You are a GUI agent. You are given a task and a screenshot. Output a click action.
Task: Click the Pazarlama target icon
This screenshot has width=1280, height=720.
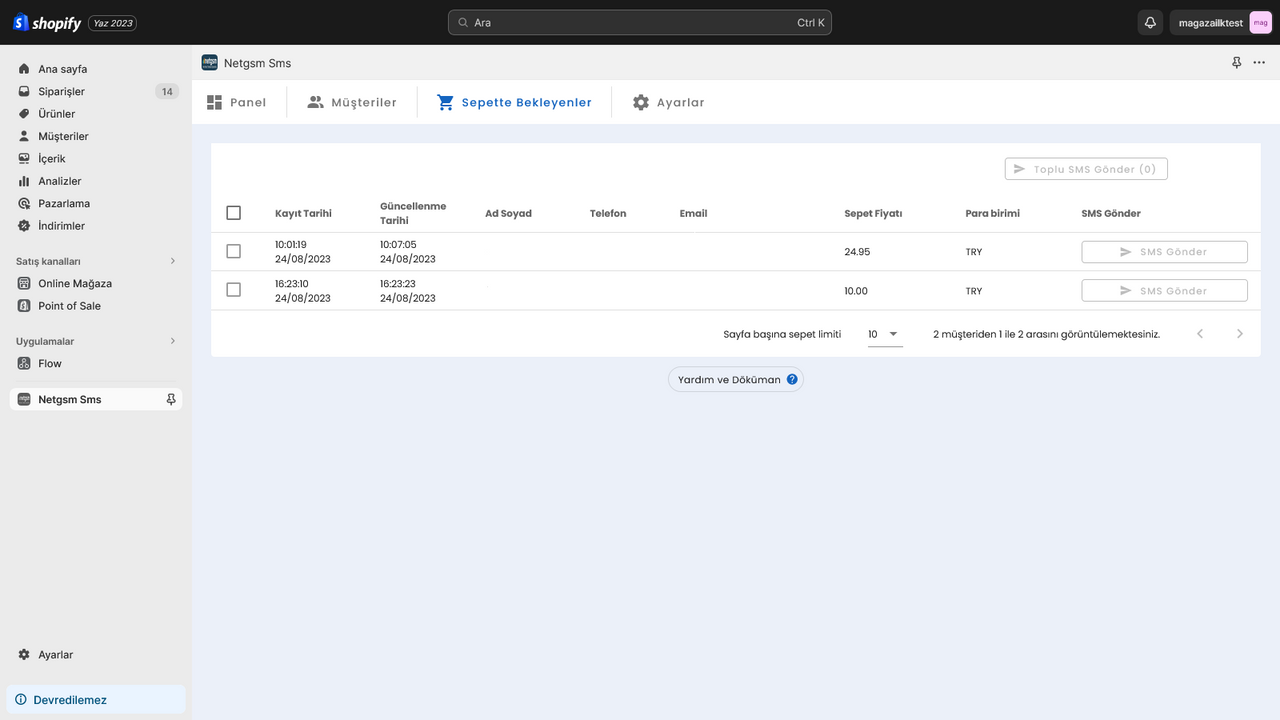coord(24,203)
